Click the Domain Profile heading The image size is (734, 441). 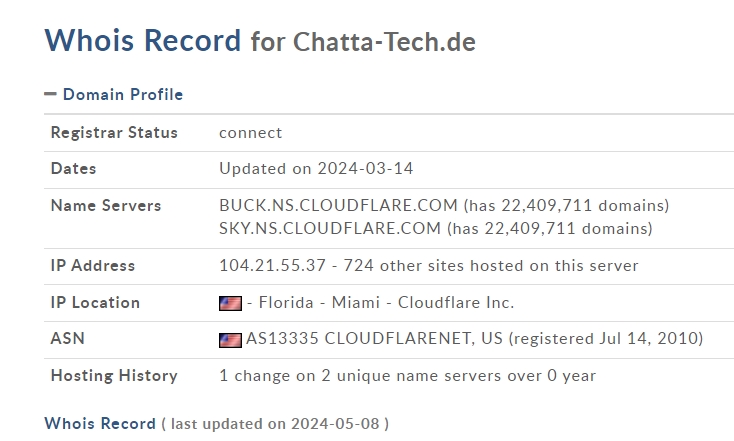coord(123,95)
